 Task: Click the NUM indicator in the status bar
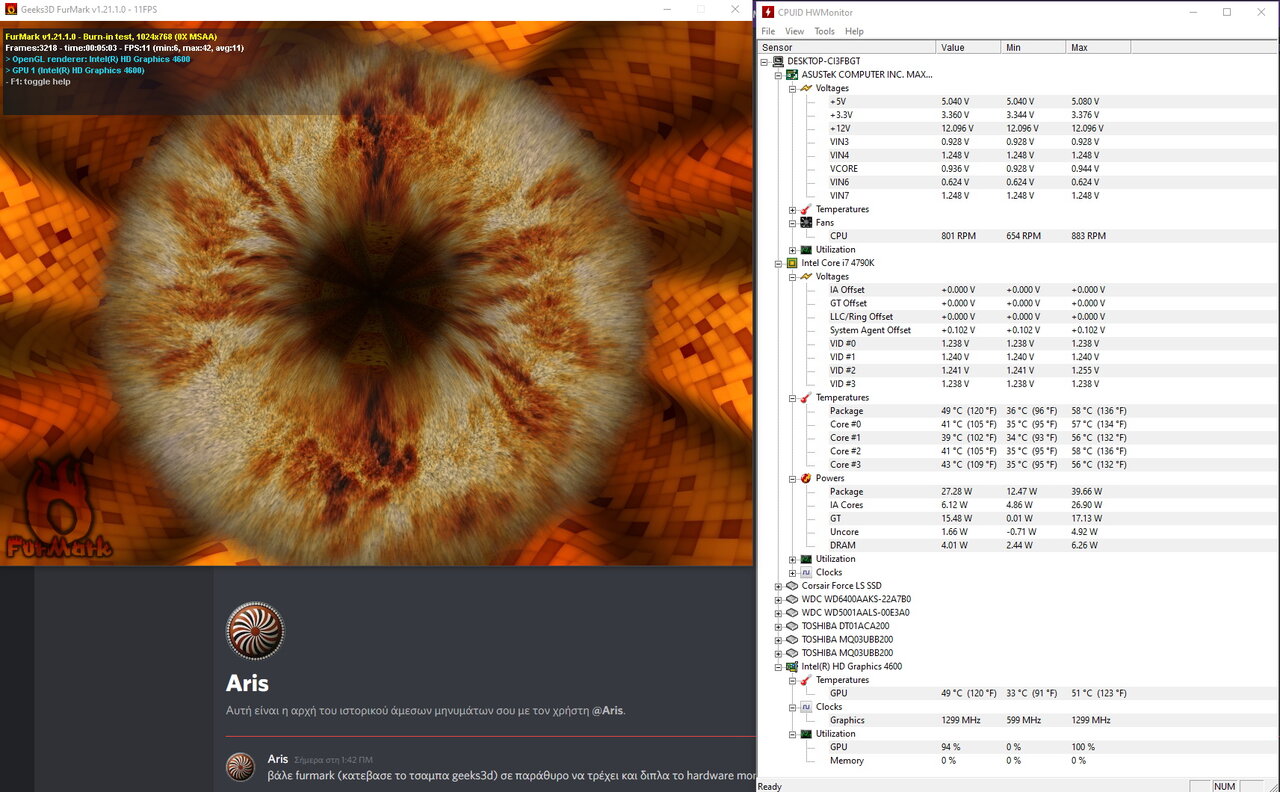pyautogui.click(x=1225, y=786)
